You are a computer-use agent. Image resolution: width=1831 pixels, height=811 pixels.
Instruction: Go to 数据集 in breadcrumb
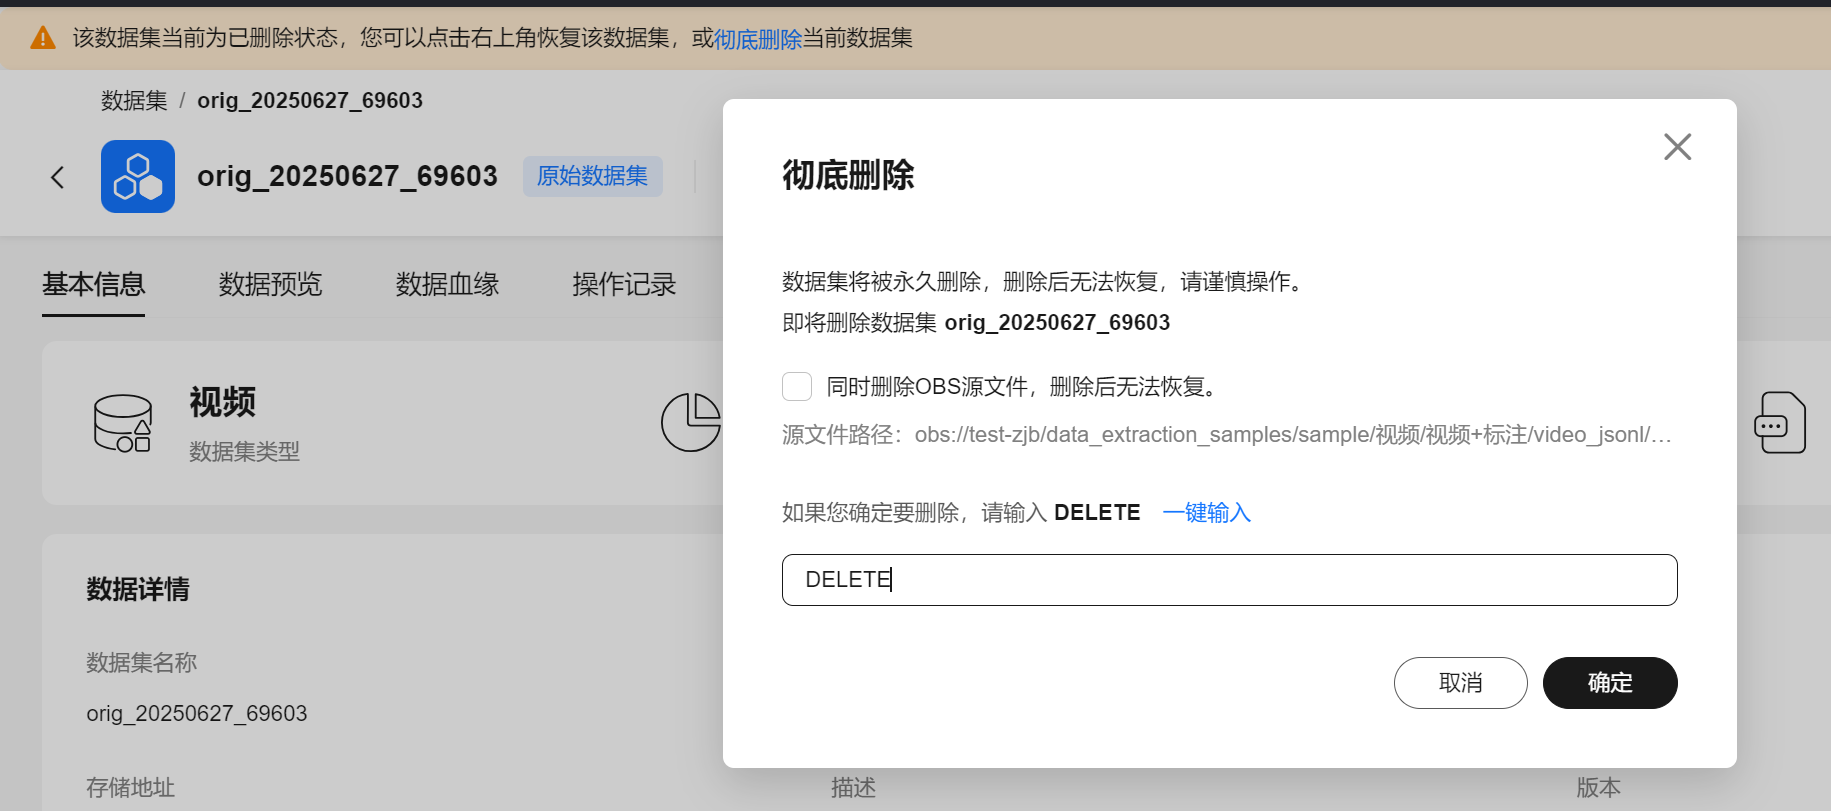134,100
